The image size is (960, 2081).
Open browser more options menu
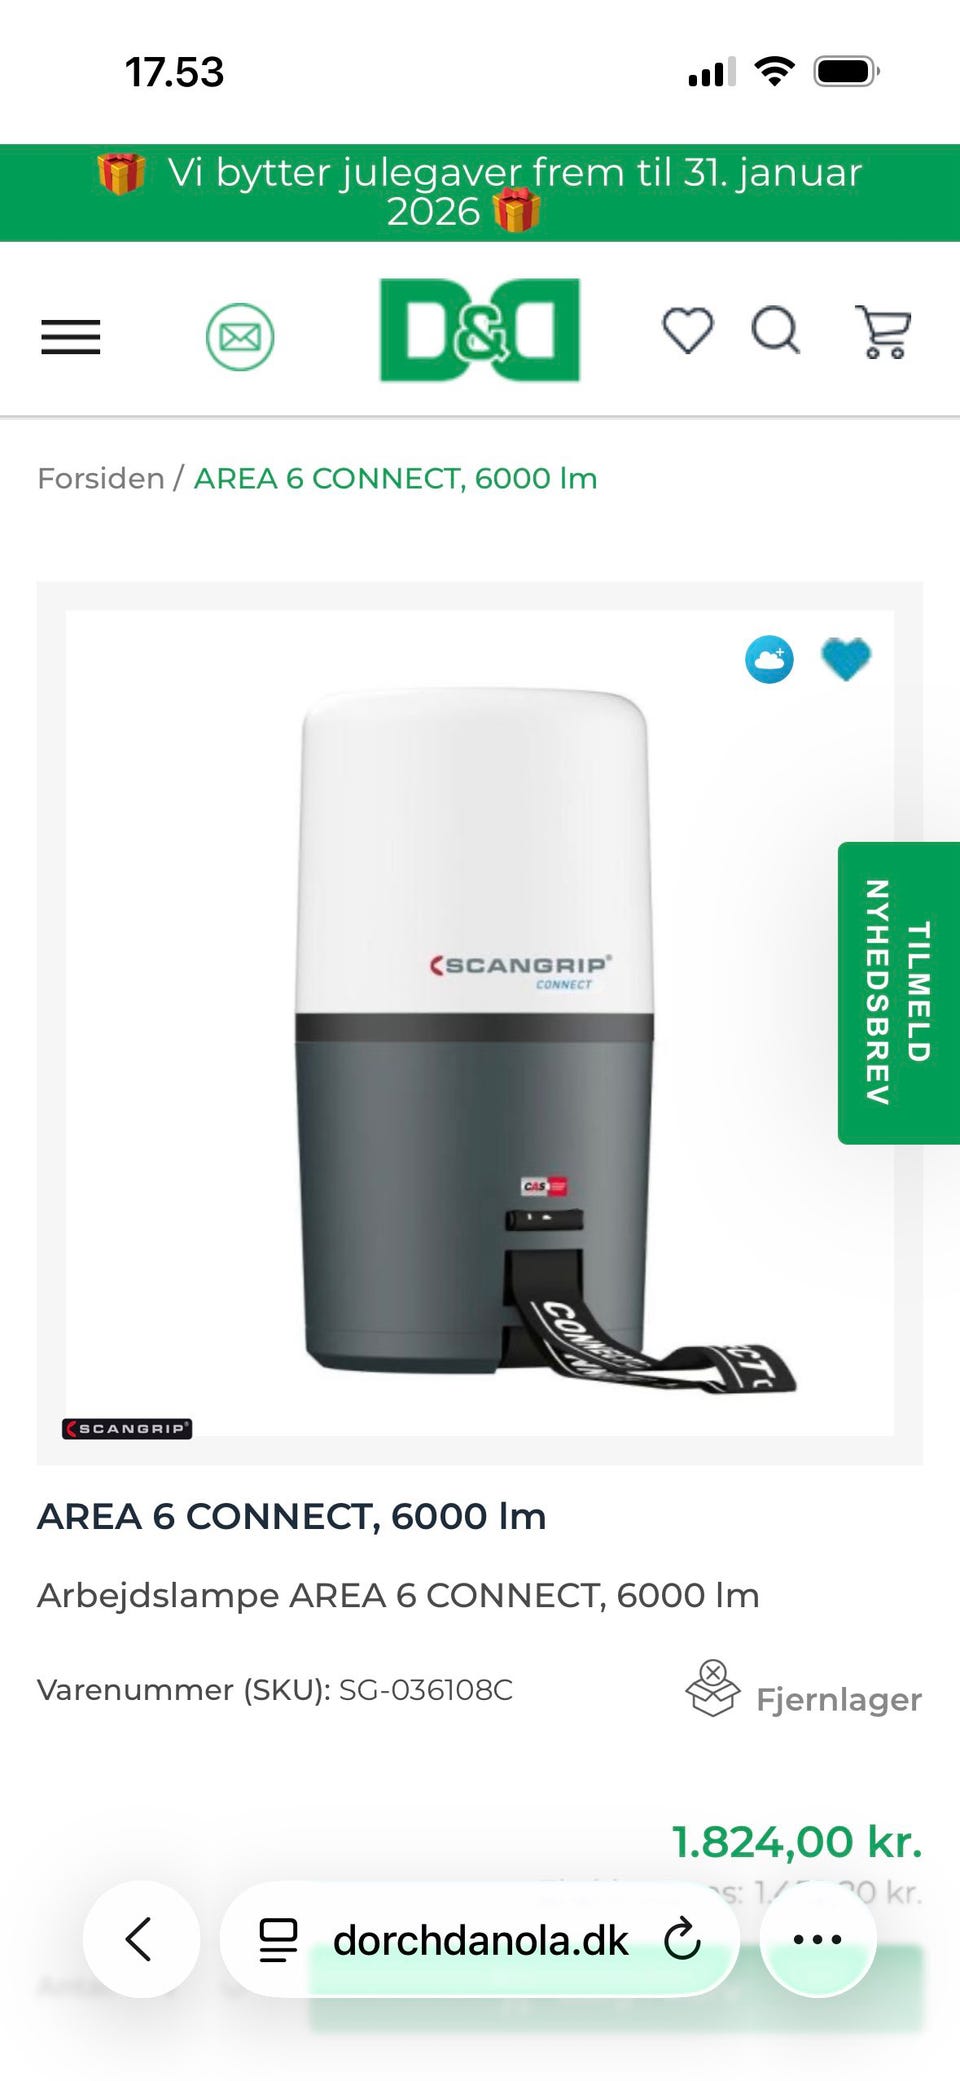tap(818, 1939)
